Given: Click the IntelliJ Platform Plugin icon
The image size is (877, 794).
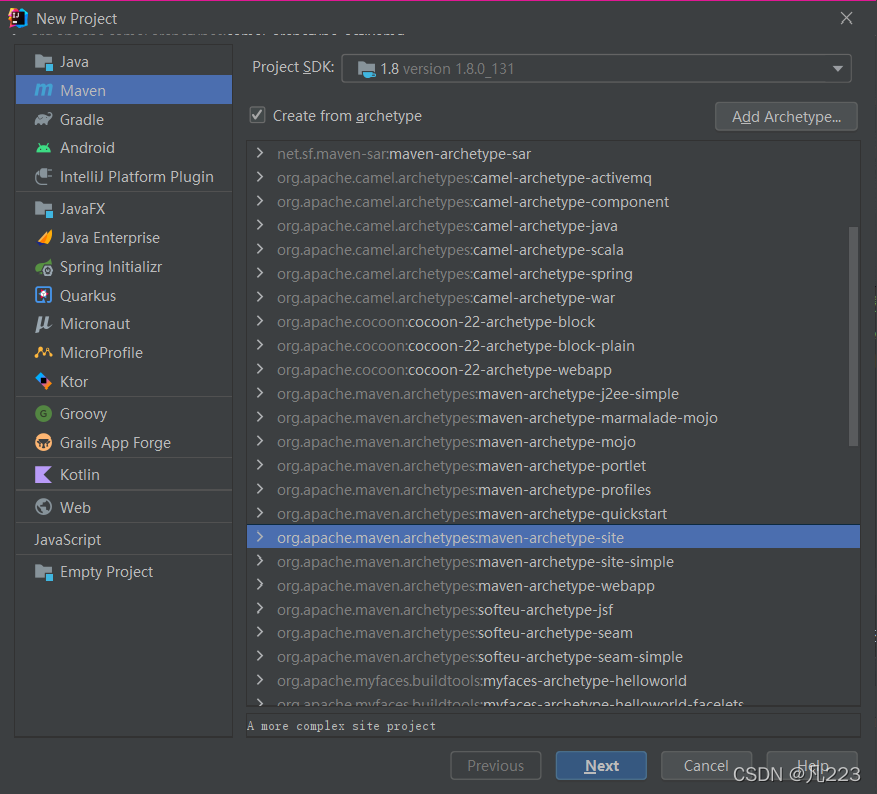Looking at the screenshot, I should [x=44, y=177].
